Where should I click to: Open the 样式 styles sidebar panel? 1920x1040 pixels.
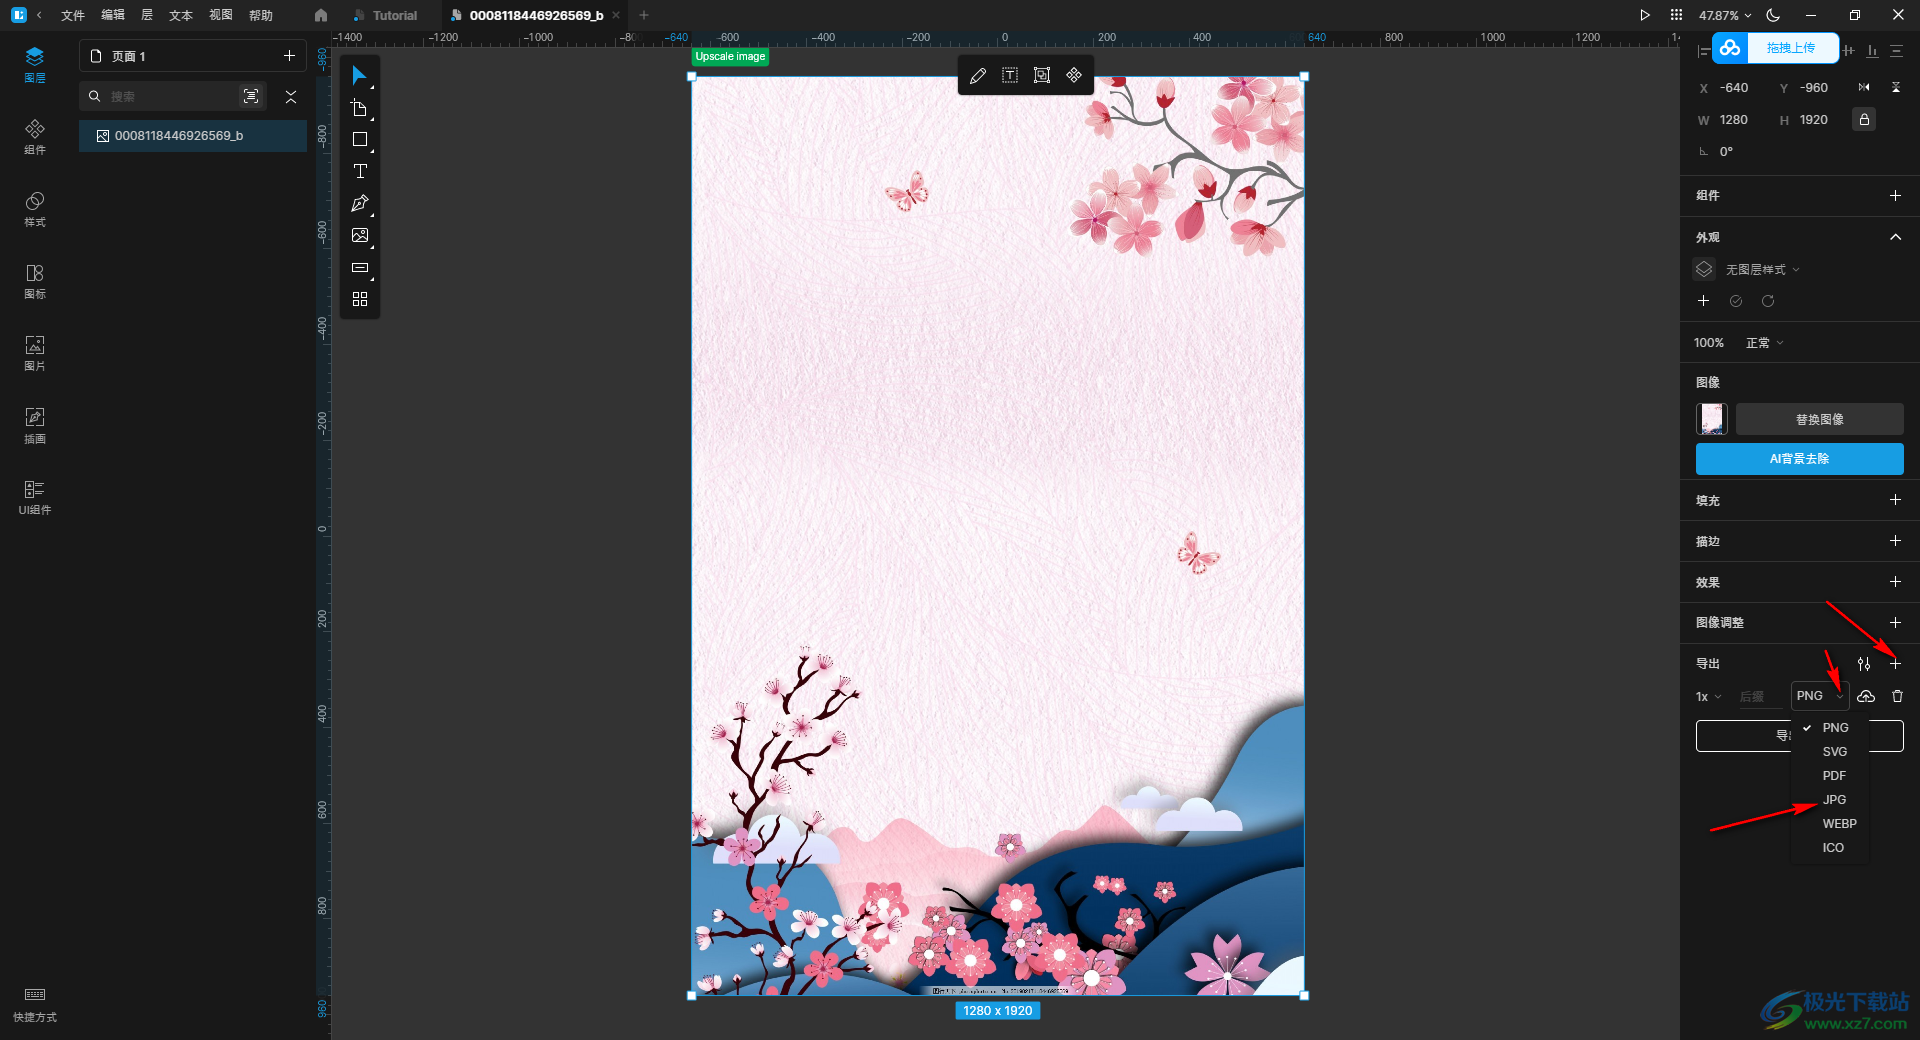tap(35, 209)
